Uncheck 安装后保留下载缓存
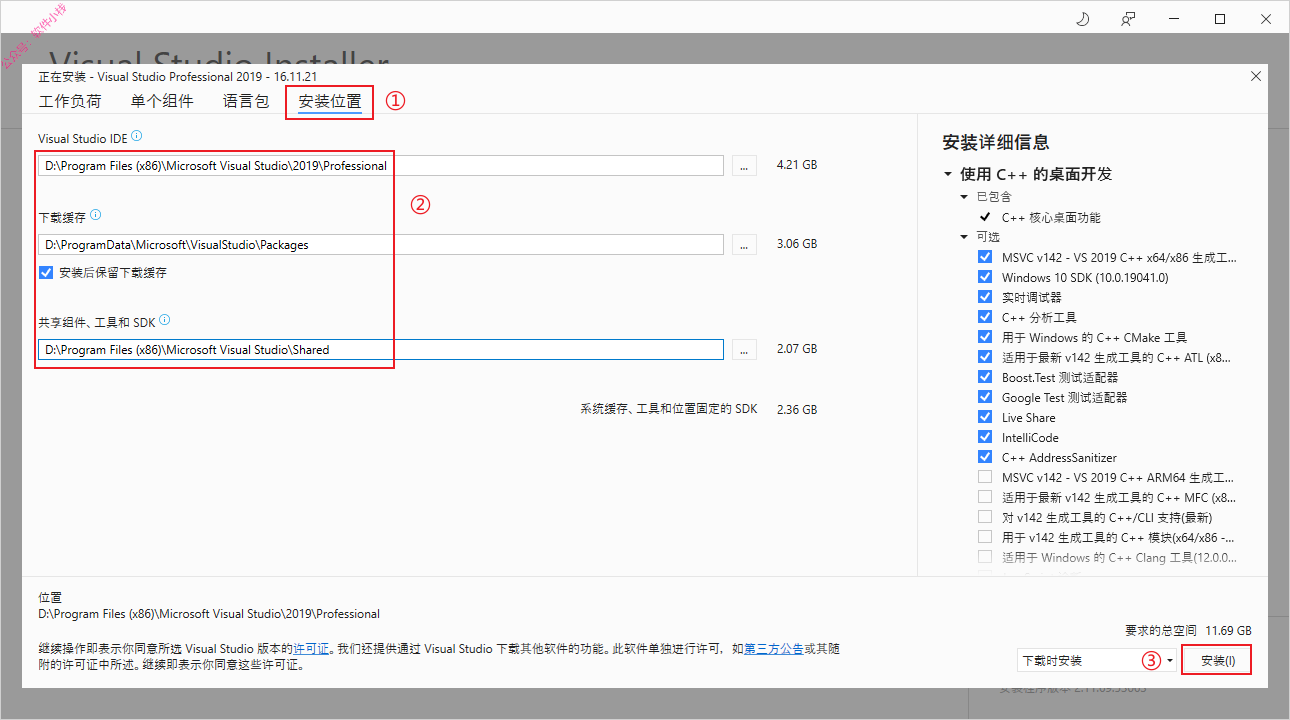This screenshot has width=1290, height=720. coord(46,272)
